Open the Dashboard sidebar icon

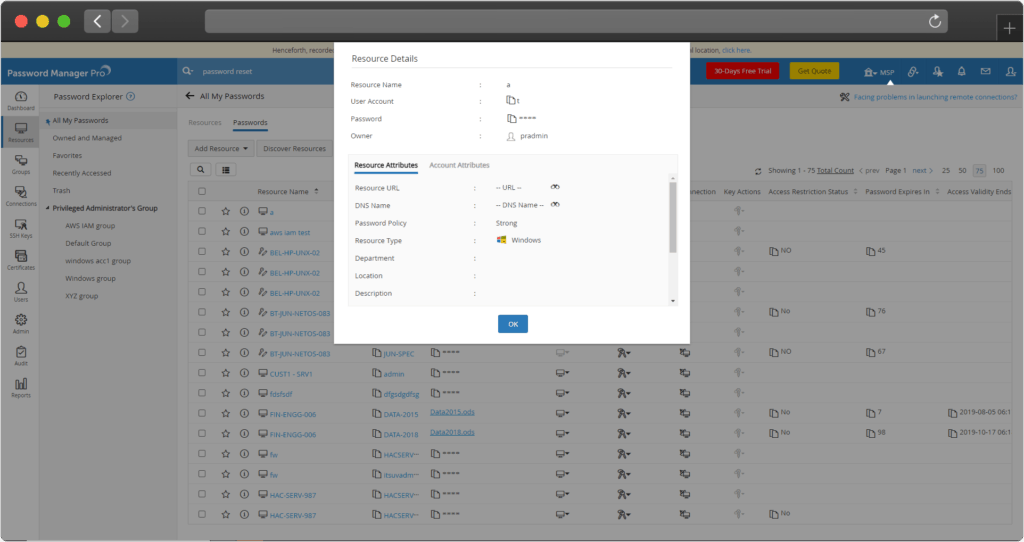coord(21,100)
